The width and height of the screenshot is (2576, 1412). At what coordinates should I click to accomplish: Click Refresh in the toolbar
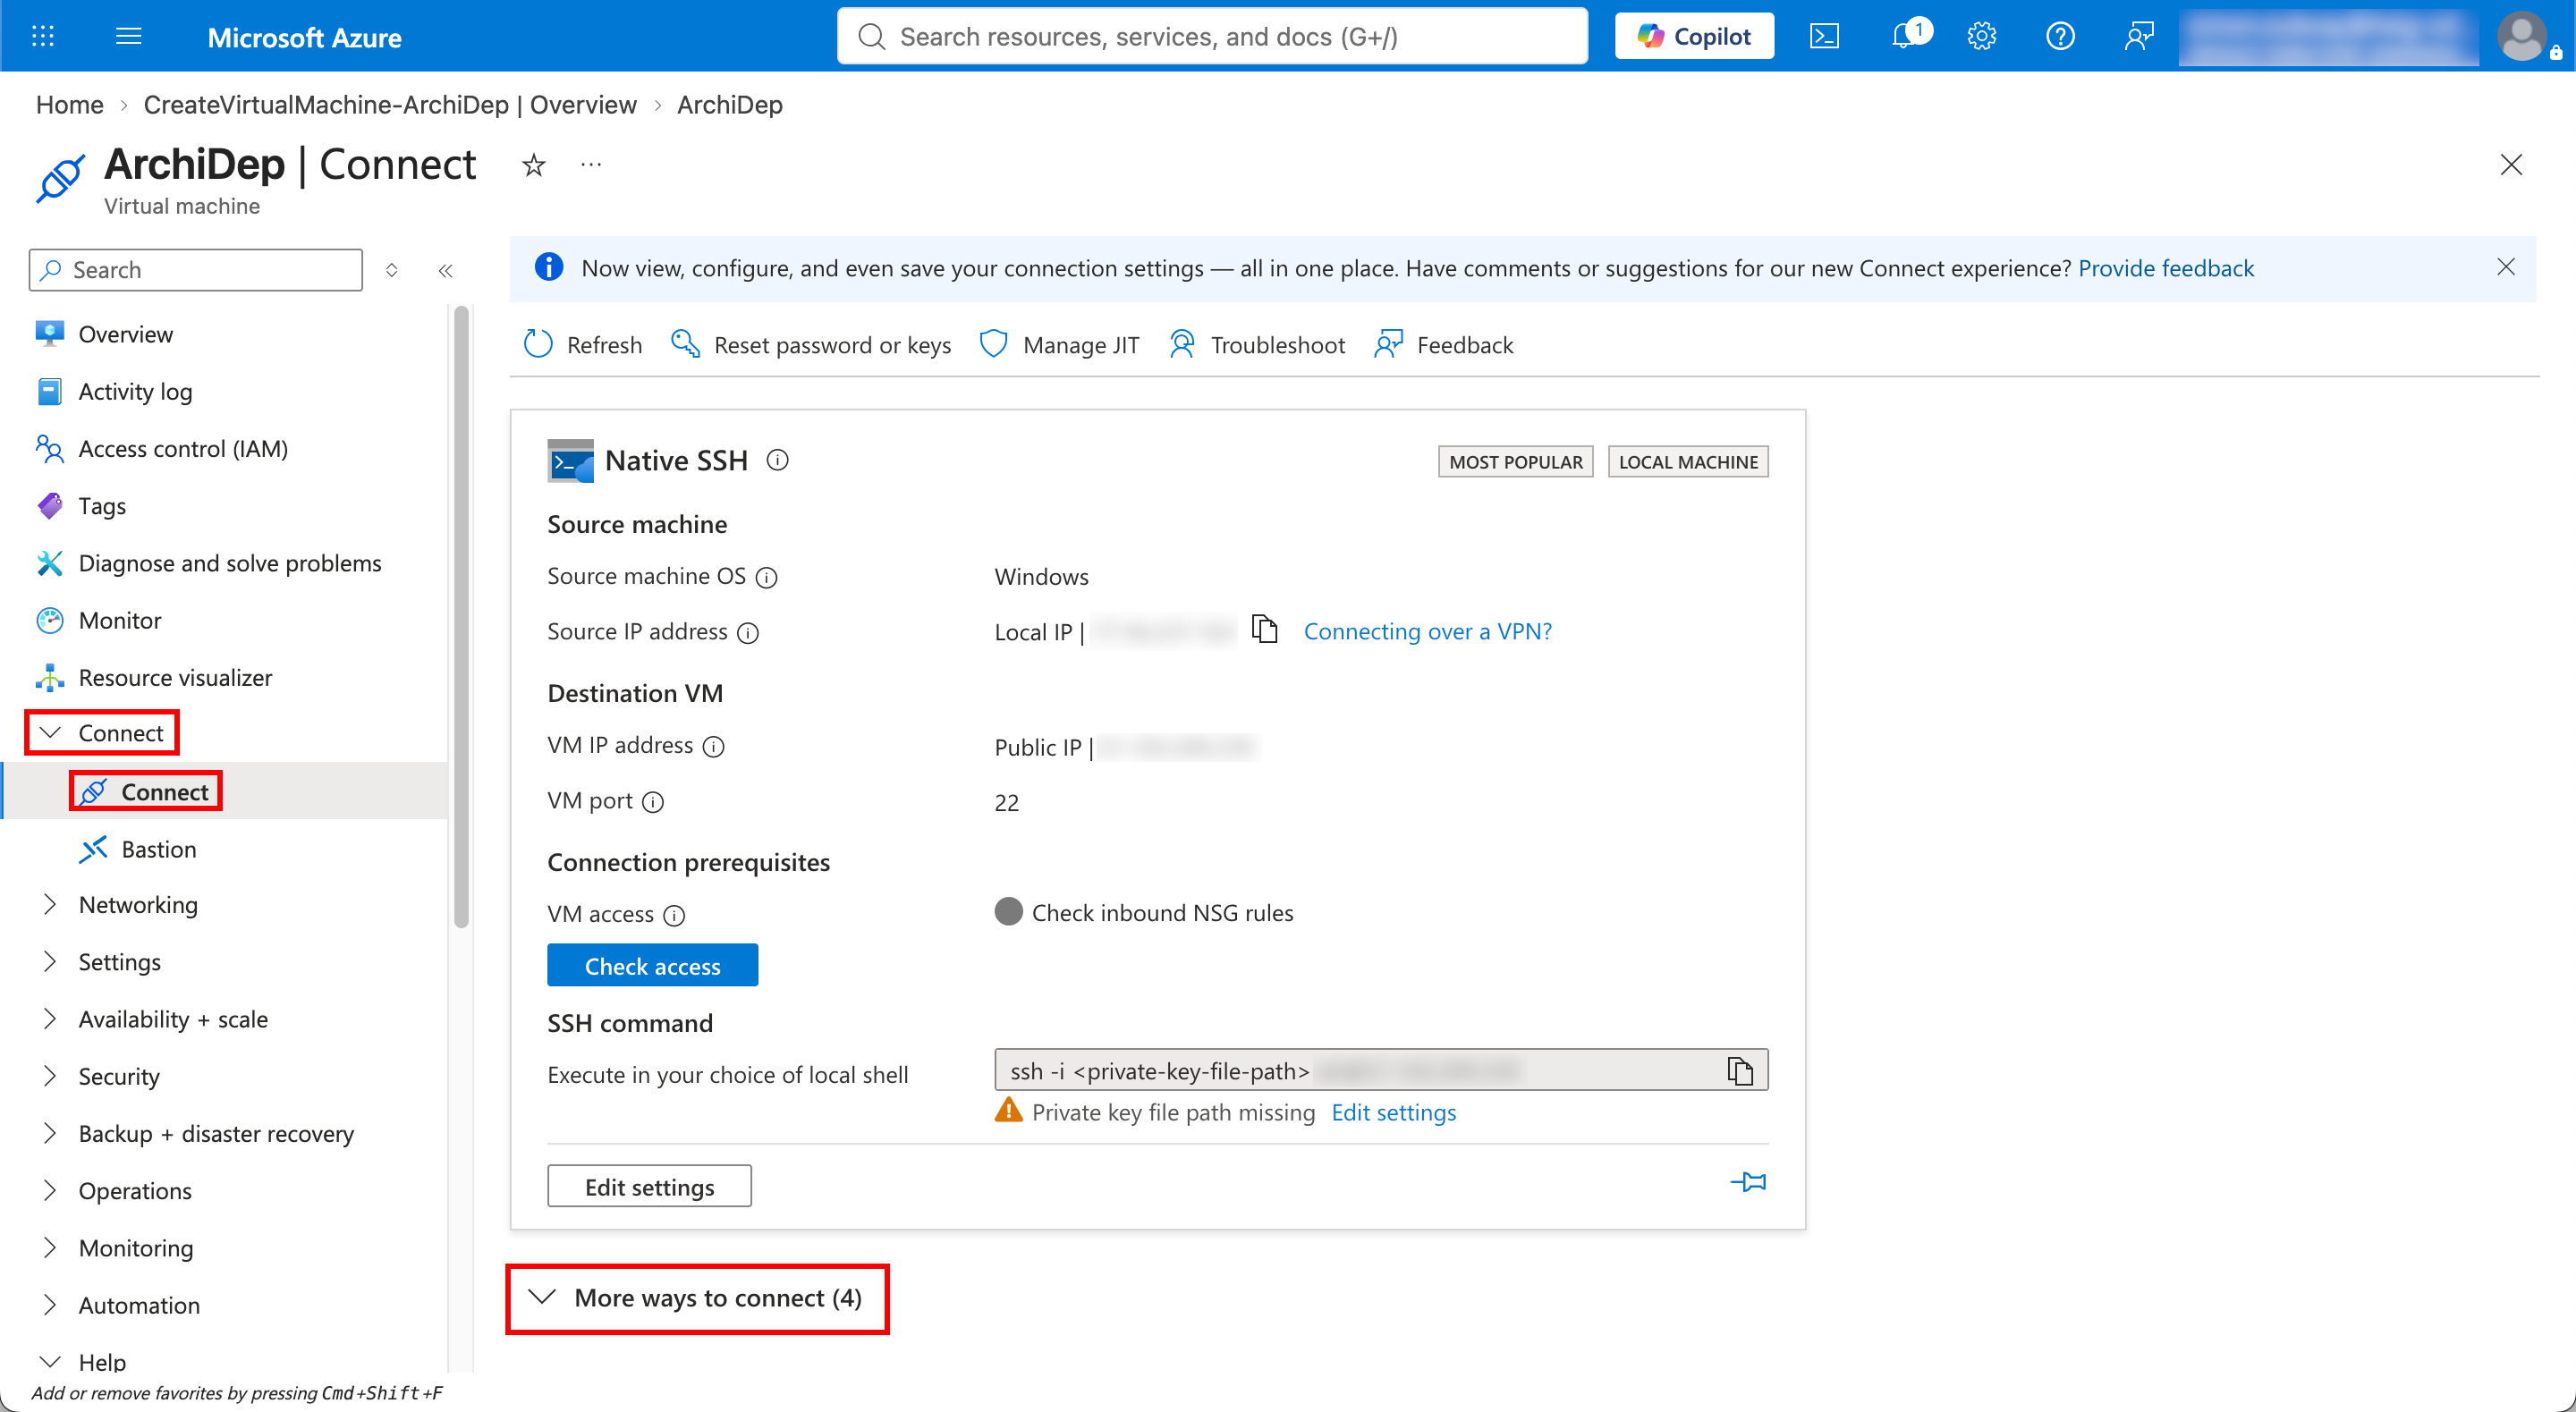[583, 344]
